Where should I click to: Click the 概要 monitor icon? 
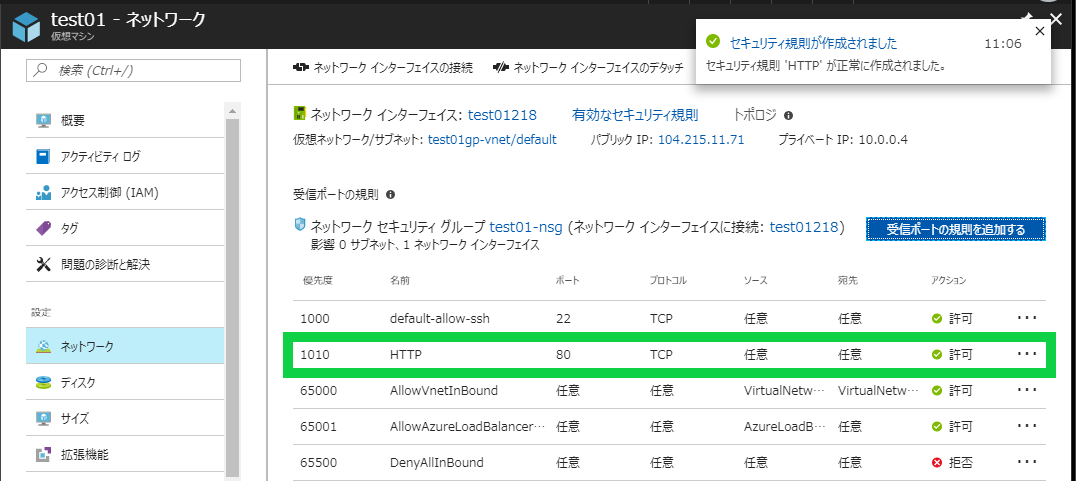(x=43, y=121)
